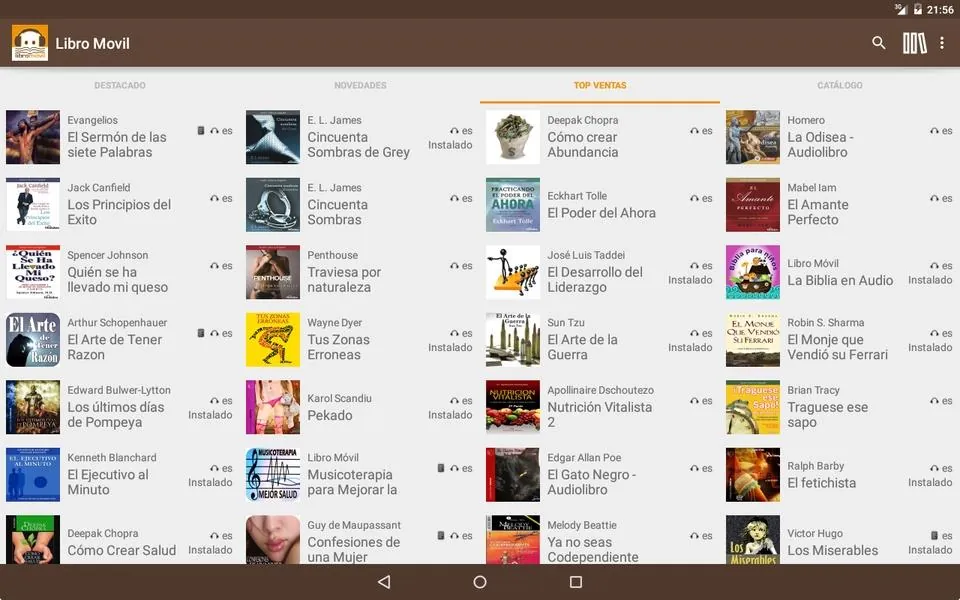Open the Catálogo tab

point(840,85)
